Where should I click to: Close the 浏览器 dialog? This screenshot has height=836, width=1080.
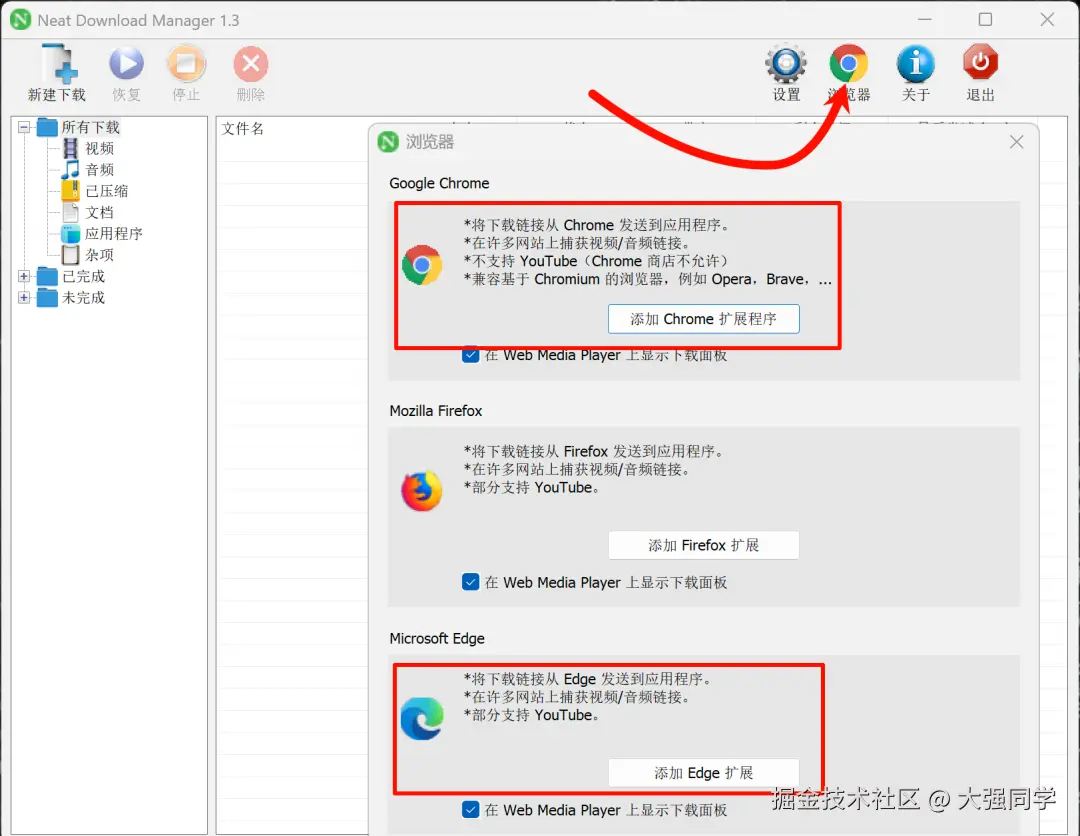(x=1016, y=142)
